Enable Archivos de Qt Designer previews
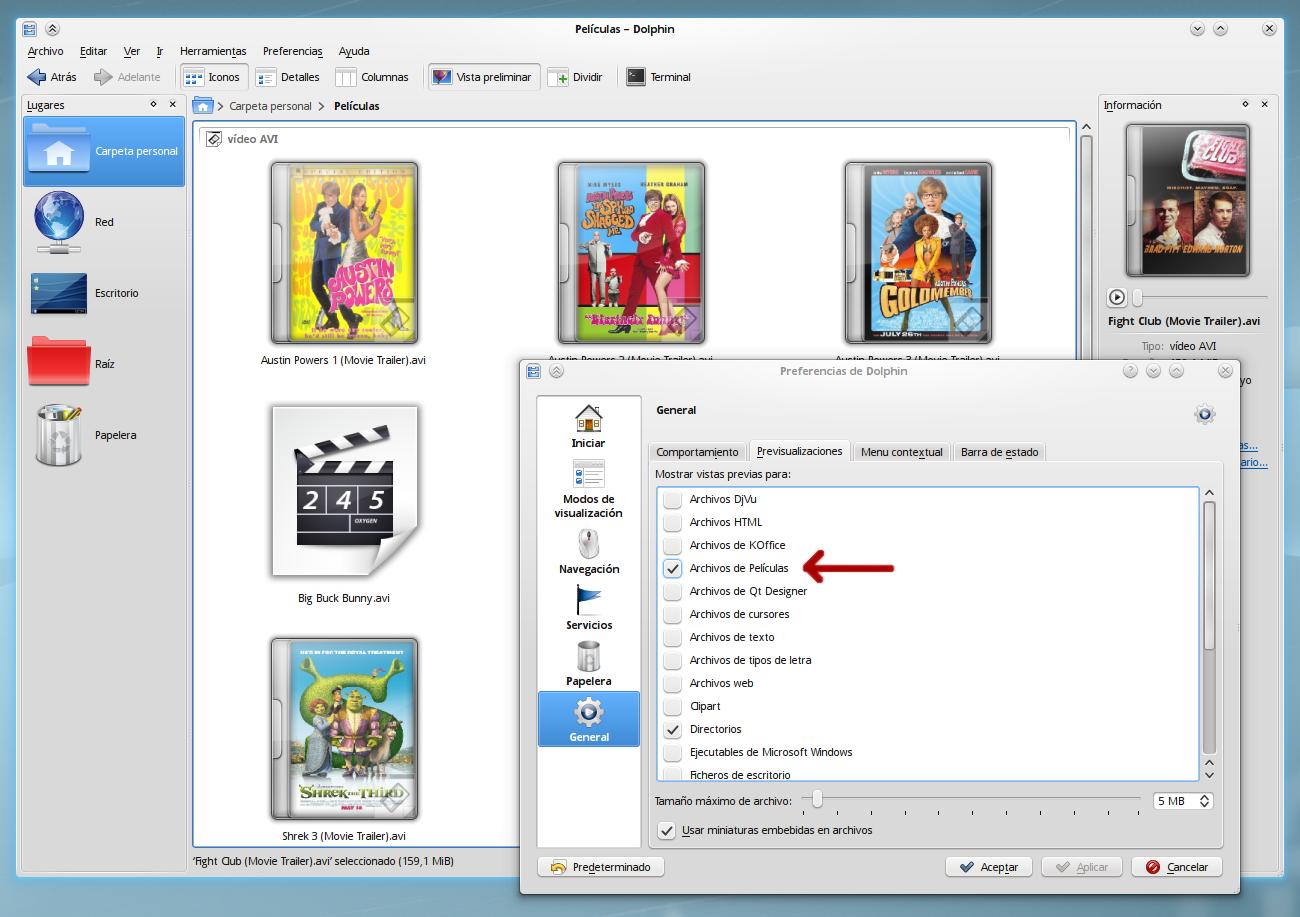 click(x=673, y=591)
